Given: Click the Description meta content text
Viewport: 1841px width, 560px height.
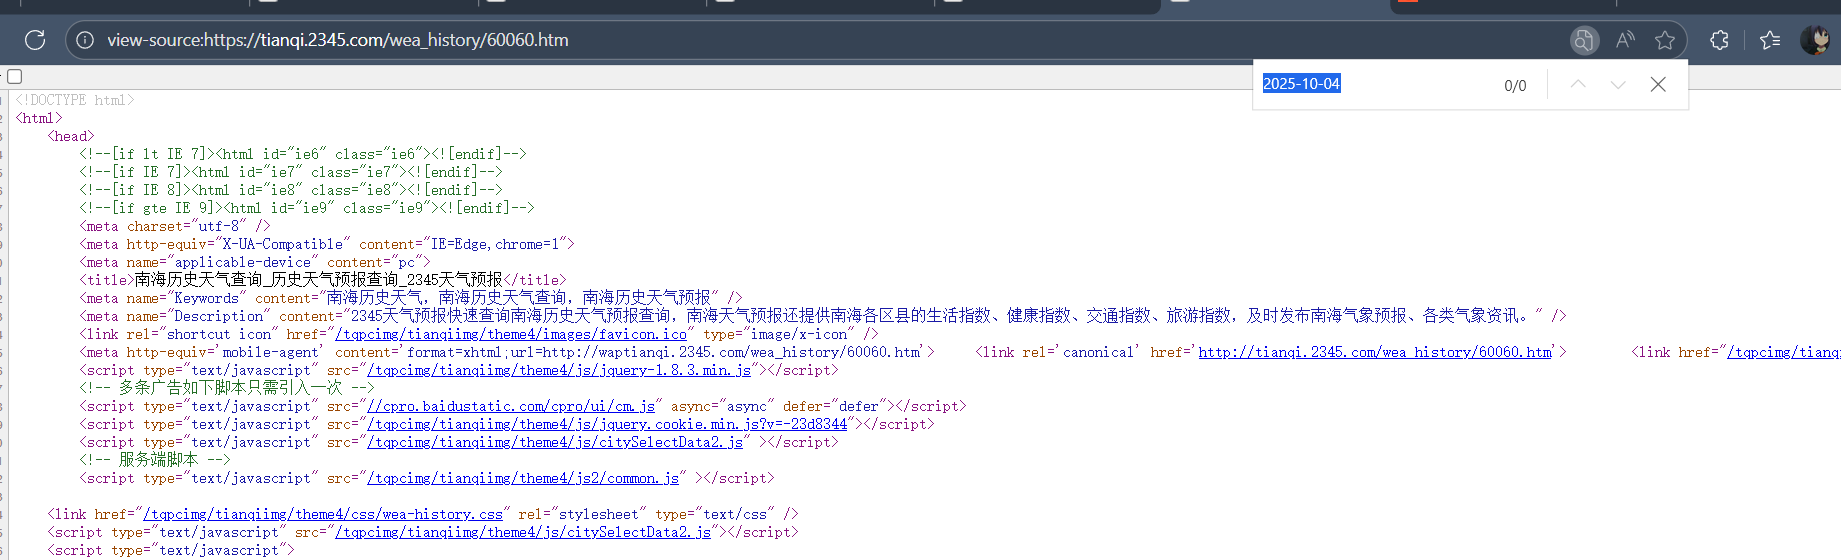Looking at the screenshot, I should coord(946,316).
